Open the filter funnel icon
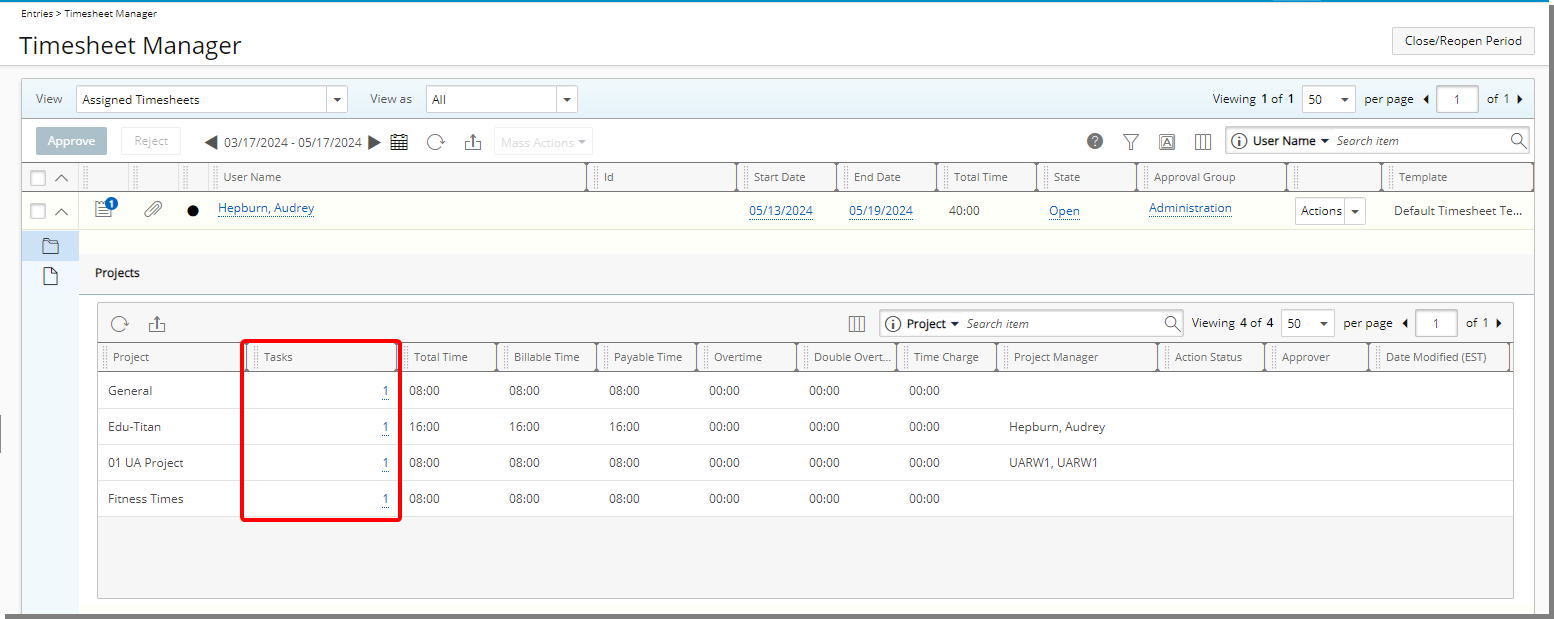The image size is (1554, 619). click(x=1131, y=142)
